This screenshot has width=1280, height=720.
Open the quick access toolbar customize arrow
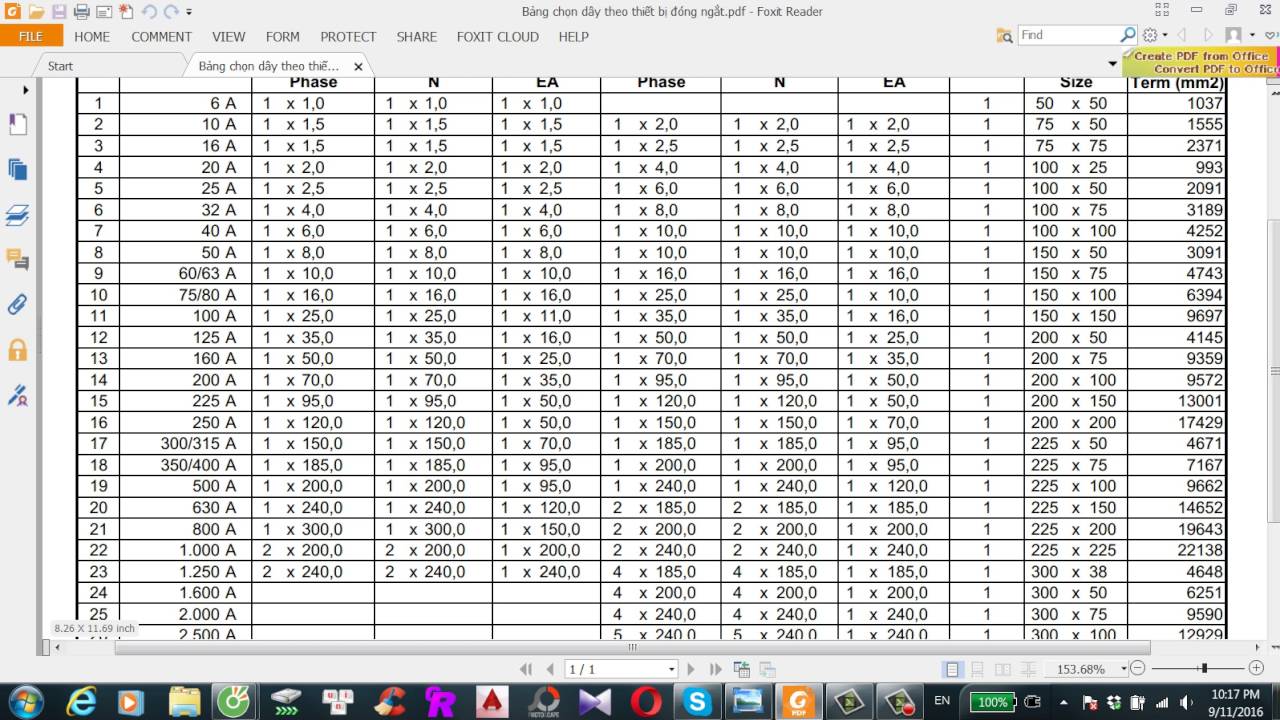[x=189, y=12]
